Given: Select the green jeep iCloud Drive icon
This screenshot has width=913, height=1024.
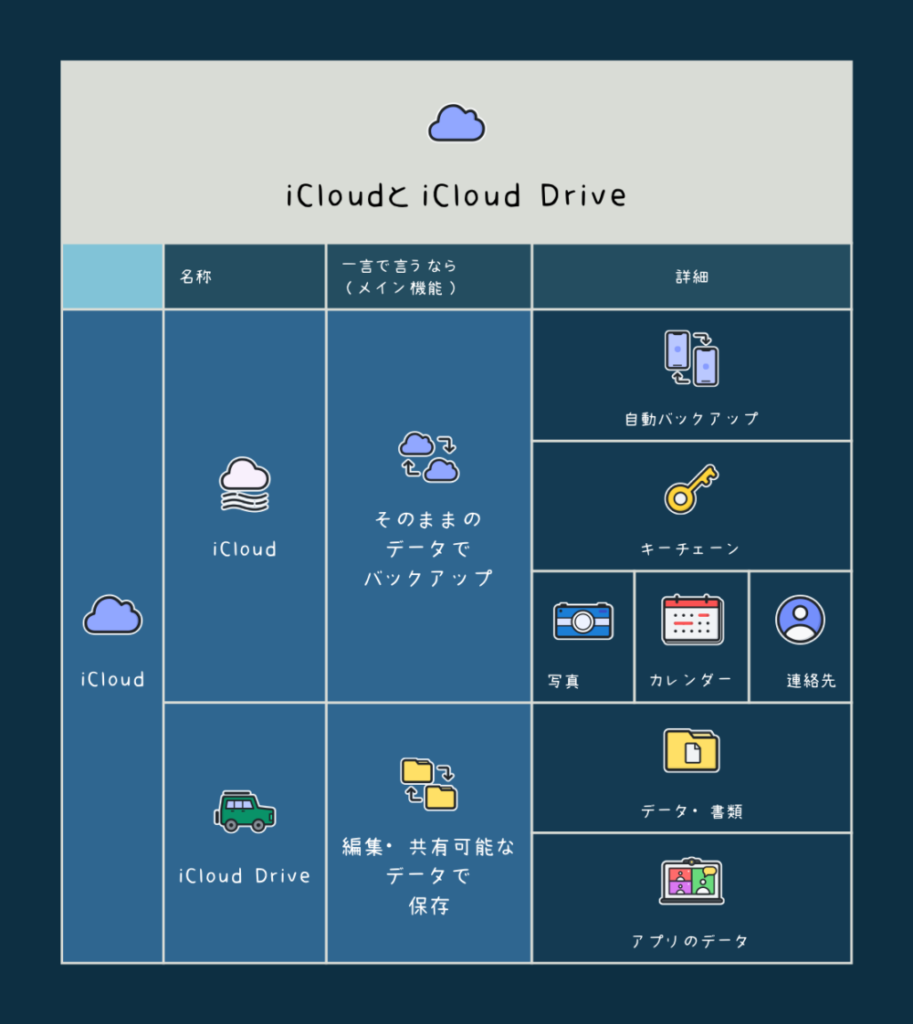Looking at the screenshot, I should click(245, 811).
